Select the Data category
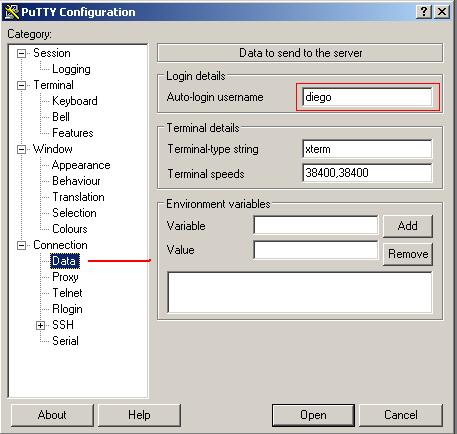The image size is (457, 434). pyautogui.click(x=65, y=261)
